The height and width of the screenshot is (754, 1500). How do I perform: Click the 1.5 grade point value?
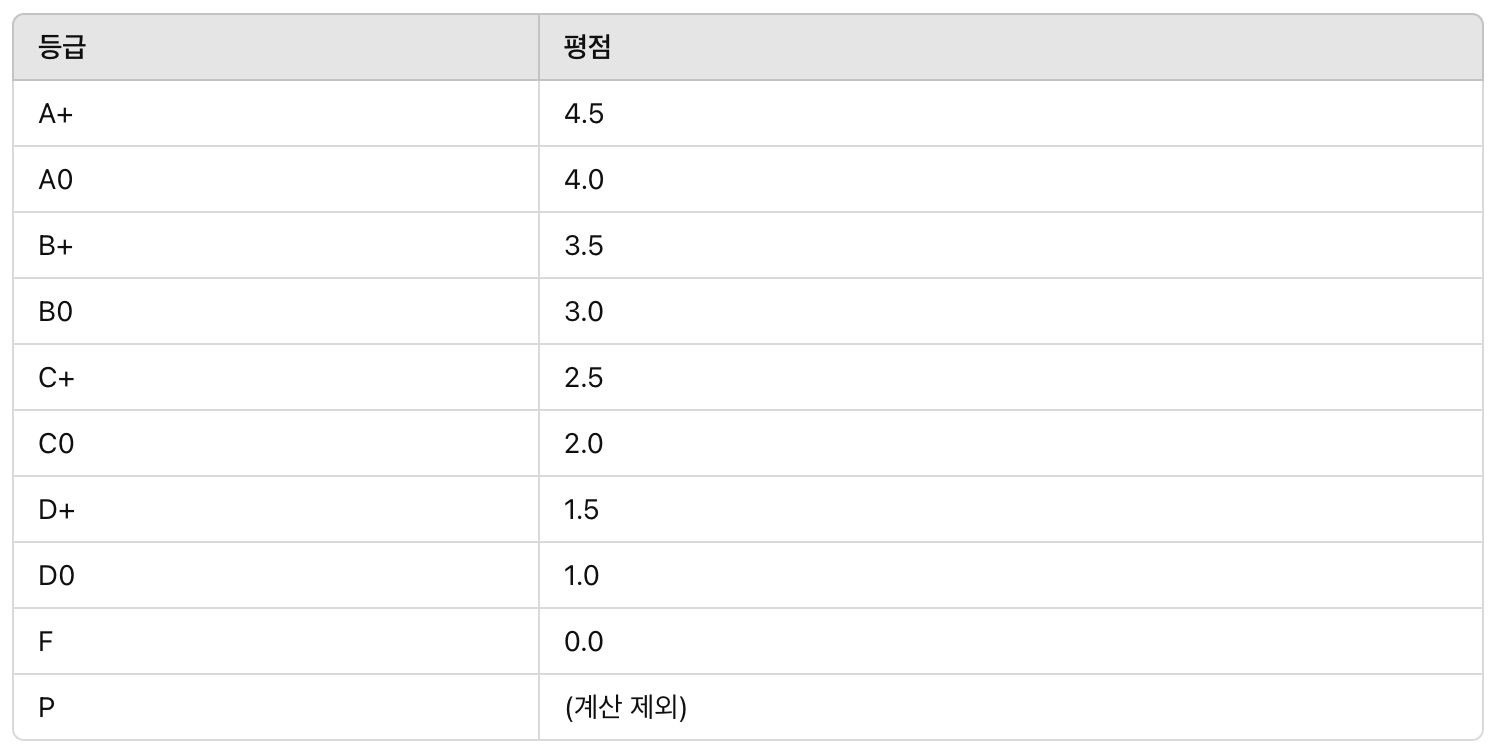pyautogui.click(x=582, y=510)
